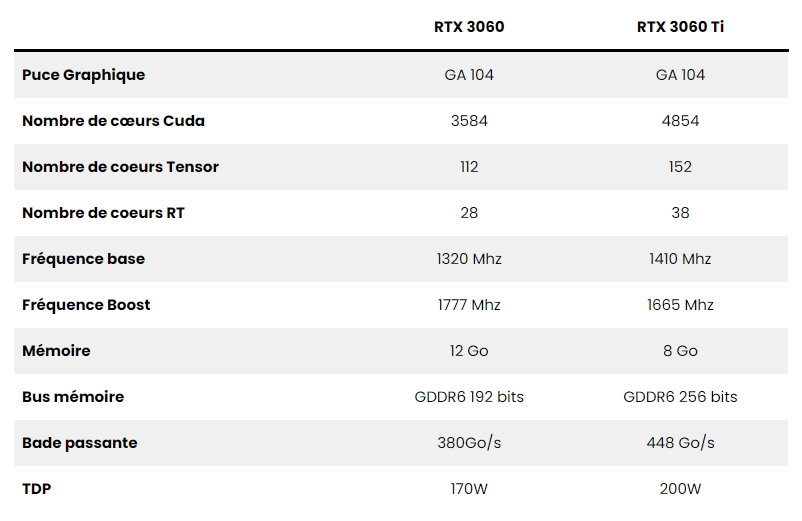Click the Nombre de cœurs Cuda label

[x=113, y=121]
